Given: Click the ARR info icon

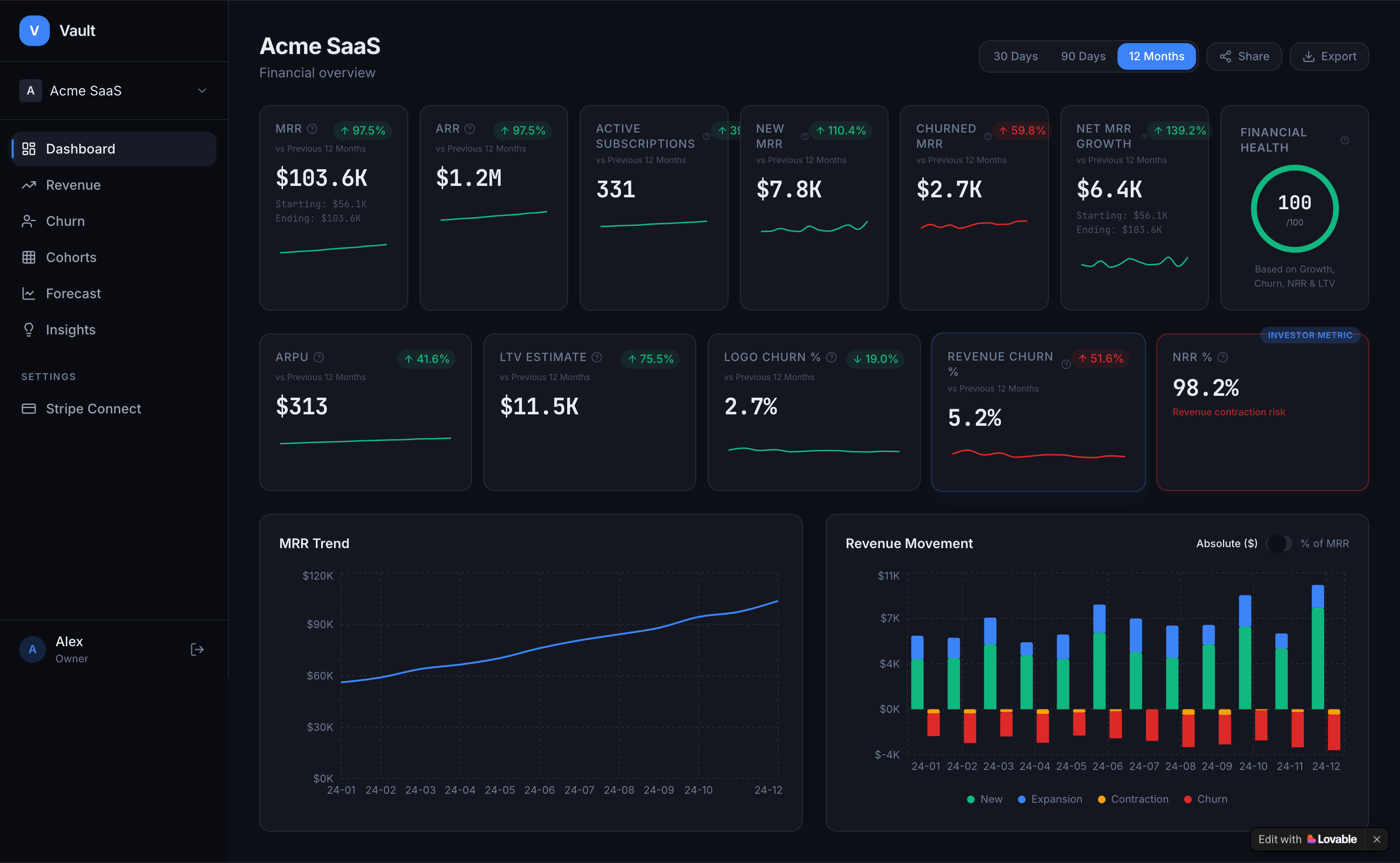Looking at the screenshot, I should (x=470, y=129).
